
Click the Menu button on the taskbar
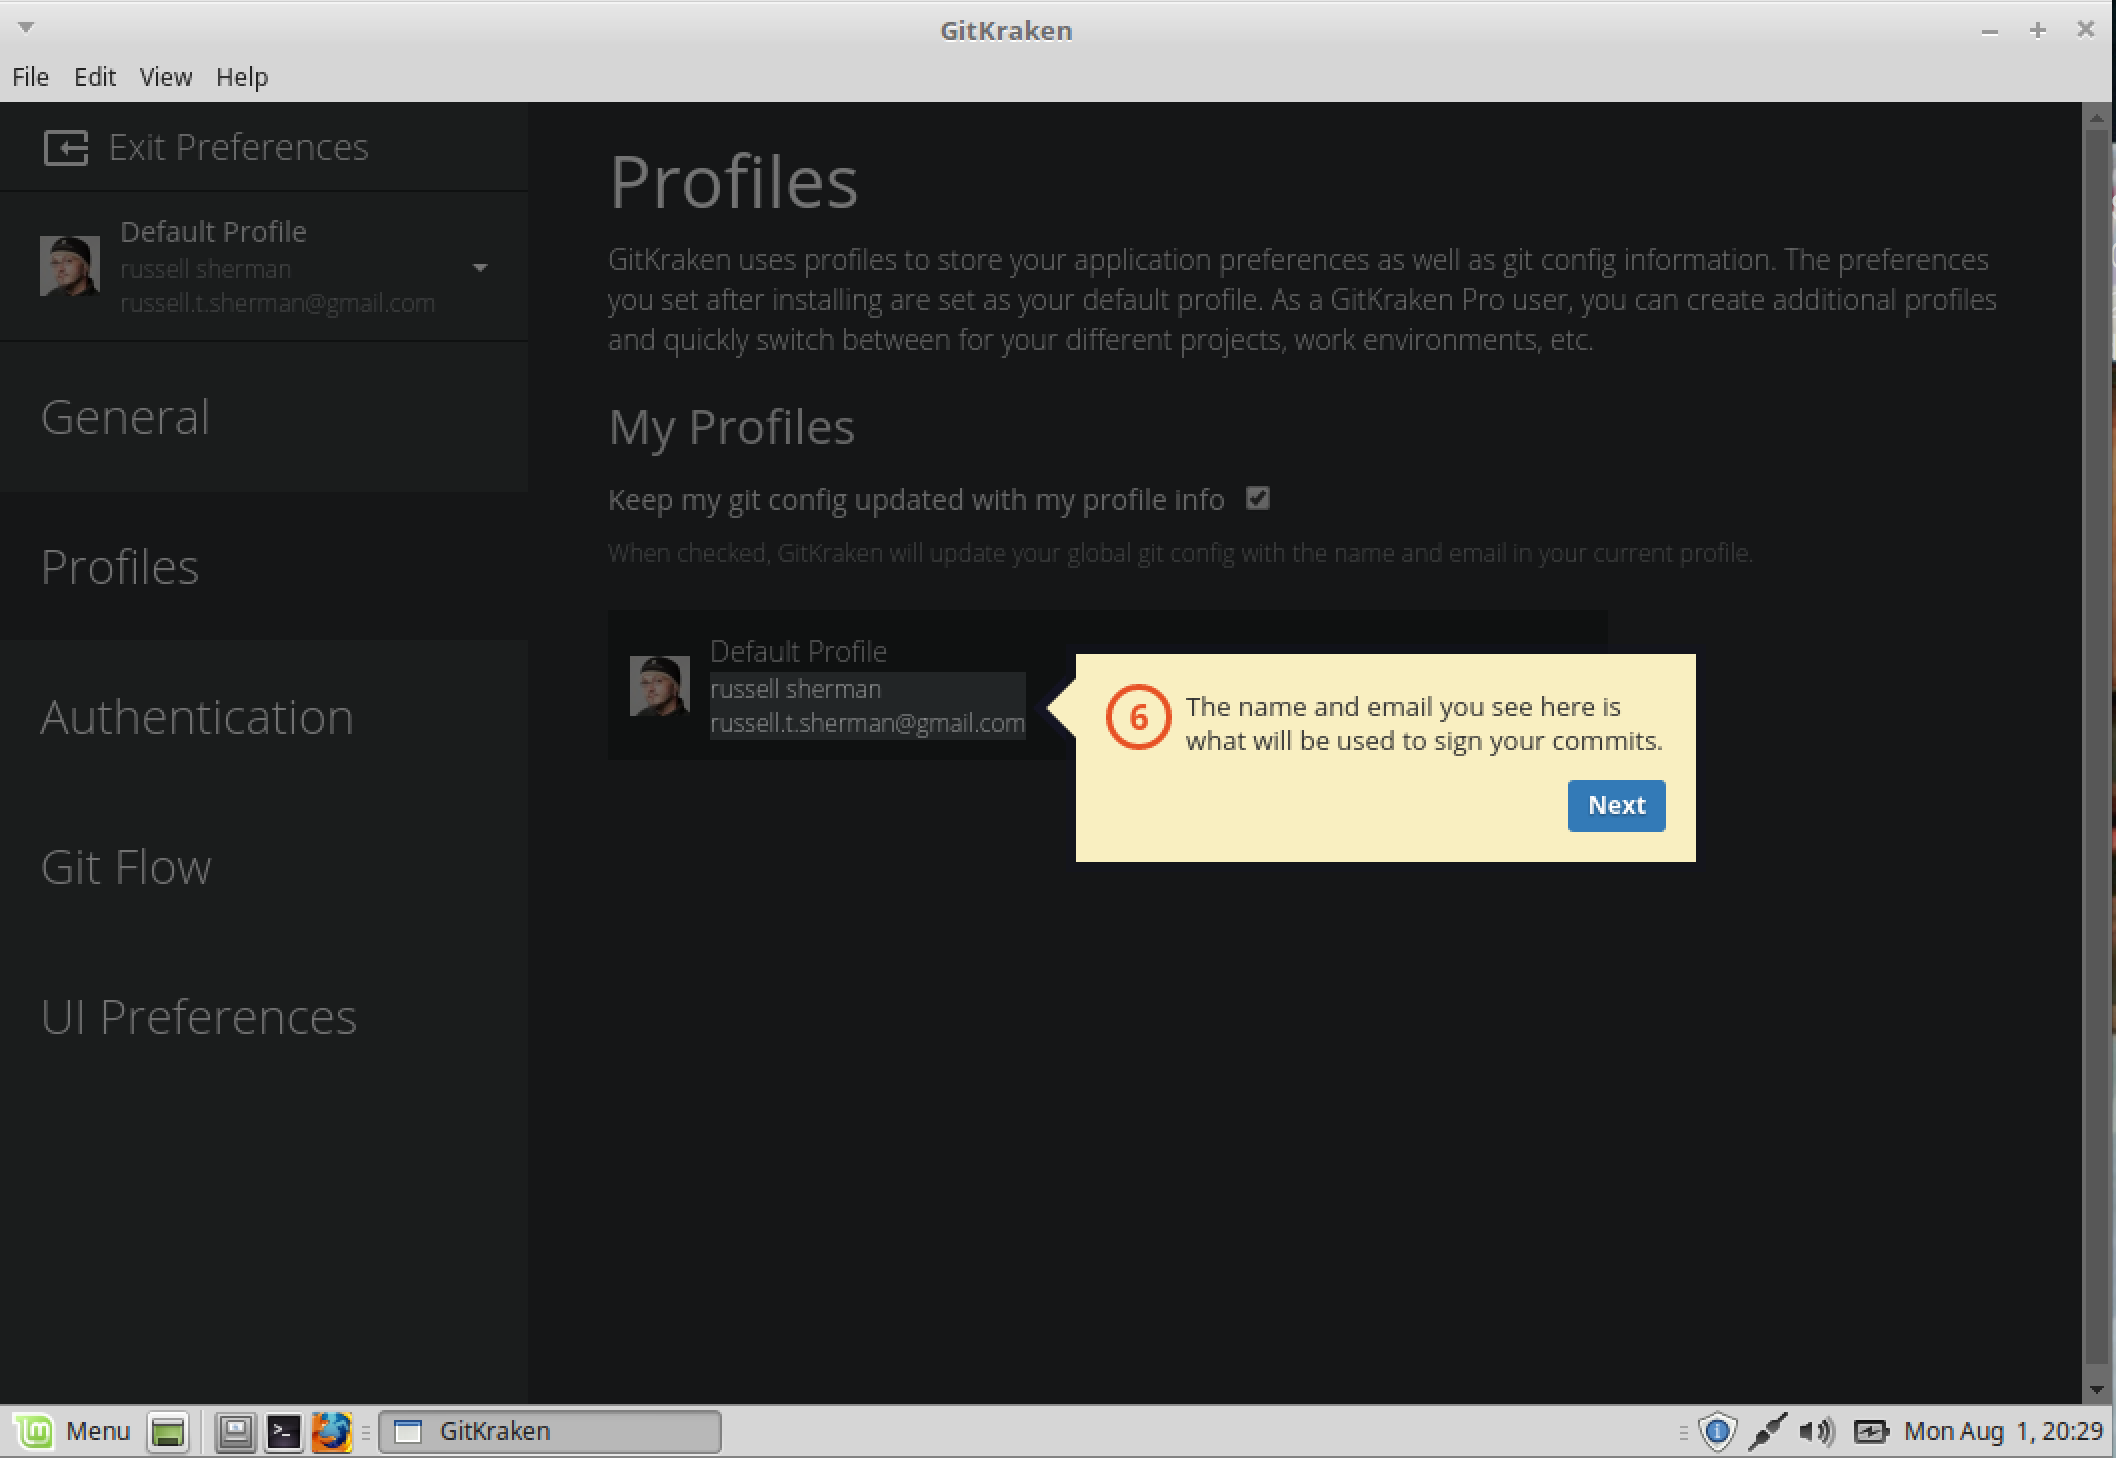[74, 1432]
